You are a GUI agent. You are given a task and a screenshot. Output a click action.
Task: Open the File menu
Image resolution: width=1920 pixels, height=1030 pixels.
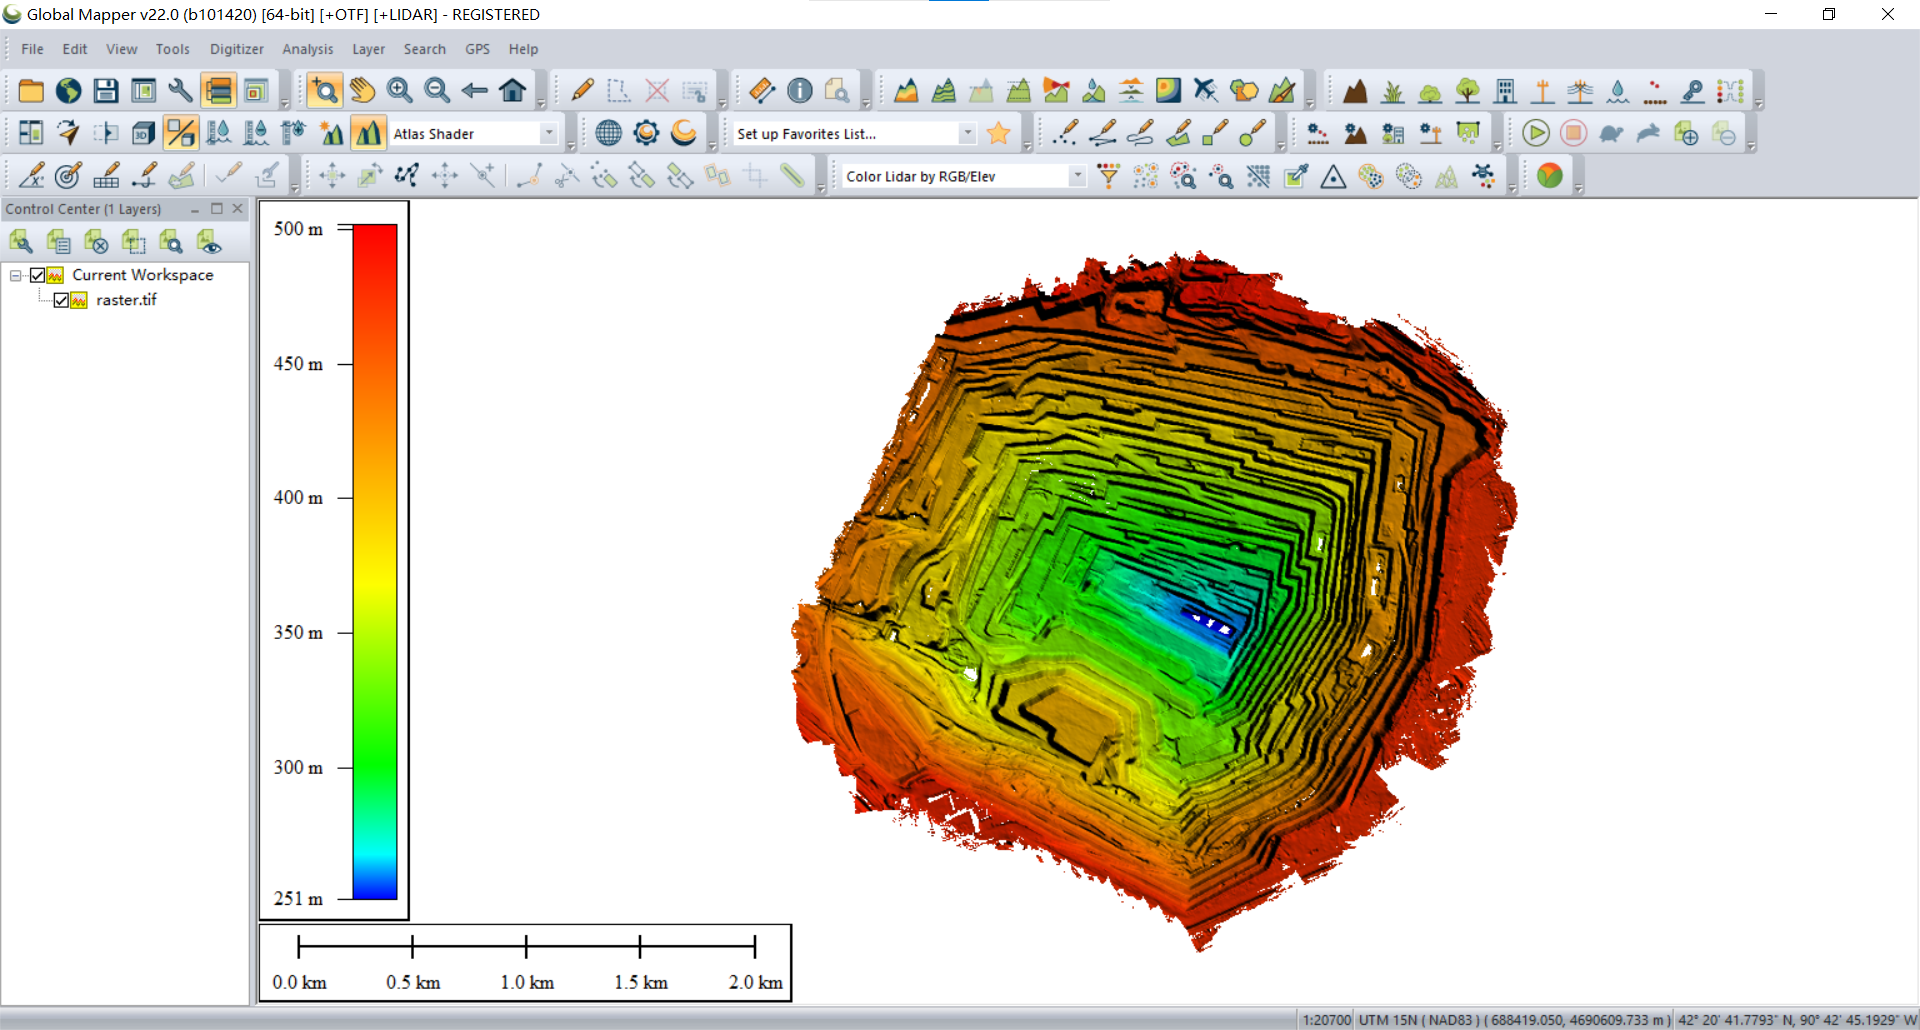point(33,49)
